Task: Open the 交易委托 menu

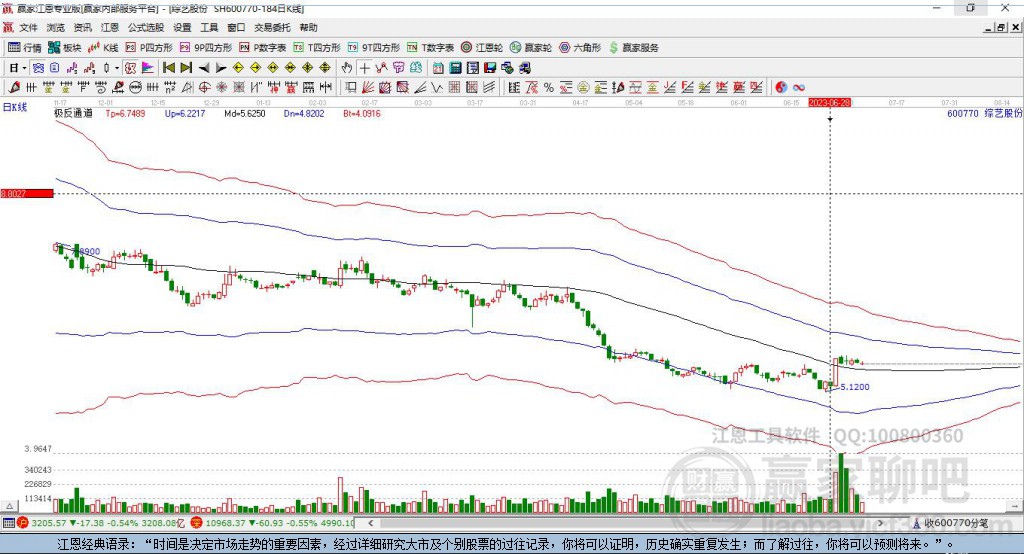Action: [272, 27]
